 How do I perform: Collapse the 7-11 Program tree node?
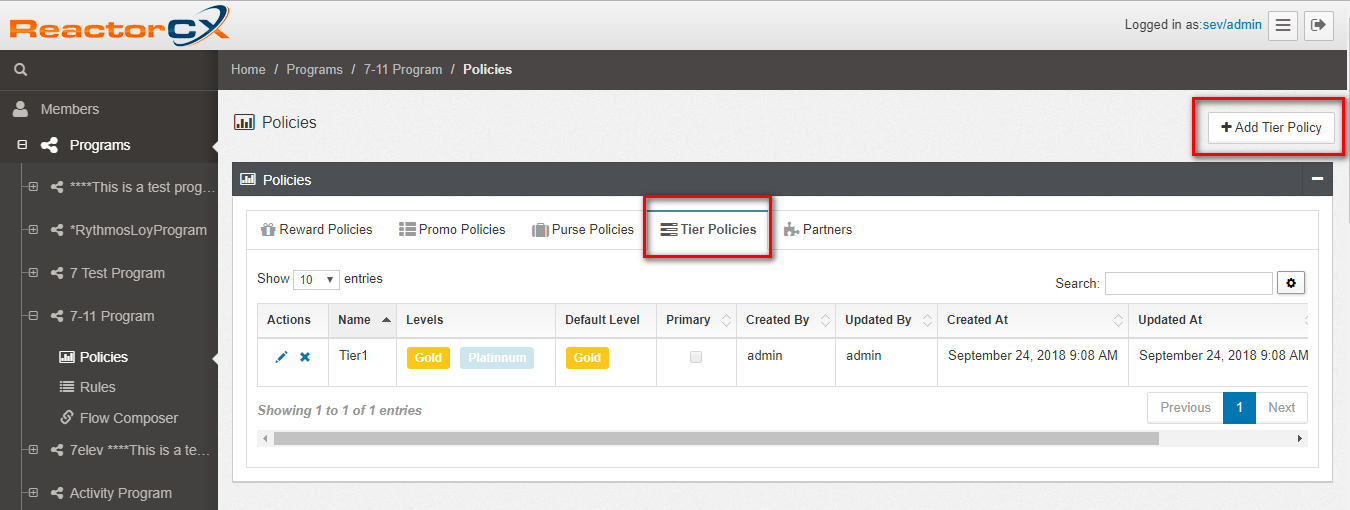pyautogui.click(x=33, y=316)
